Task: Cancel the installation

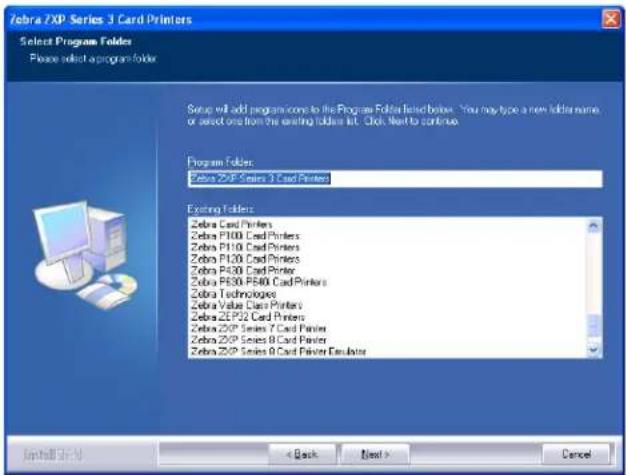Action: click(576, 454)
